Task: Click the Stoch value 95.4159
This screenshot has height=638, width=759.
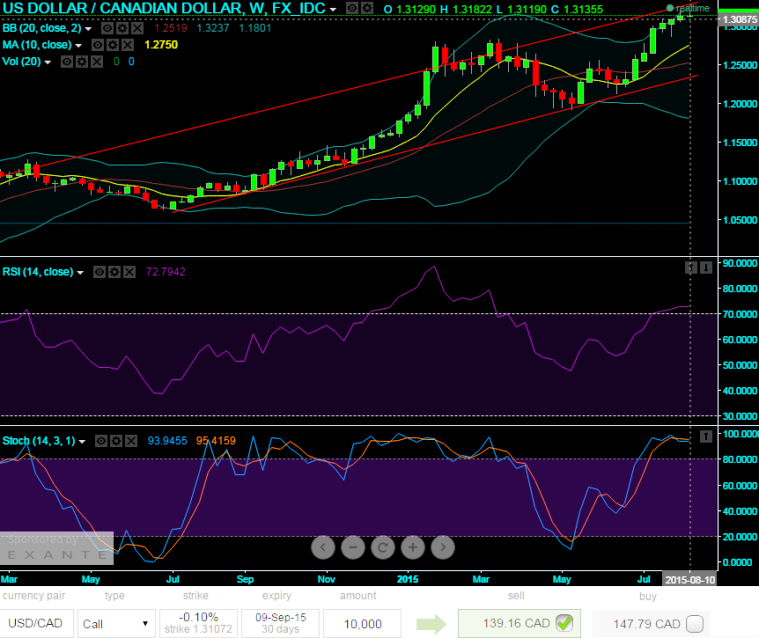Action: (216, 441)
